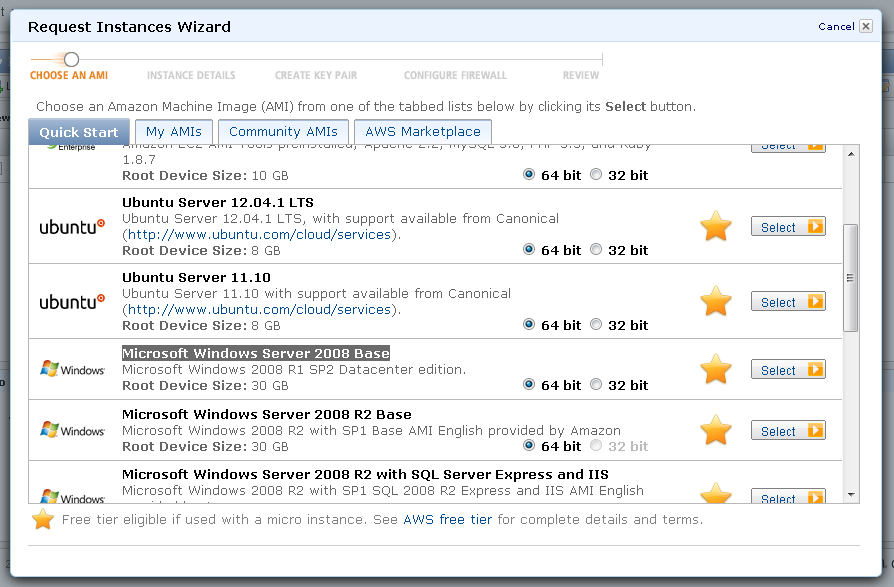Viewport: 894px width, 587px height.
Task: Choose 32 bit for the 10 GB root device AMI
Action: point(596,174)
